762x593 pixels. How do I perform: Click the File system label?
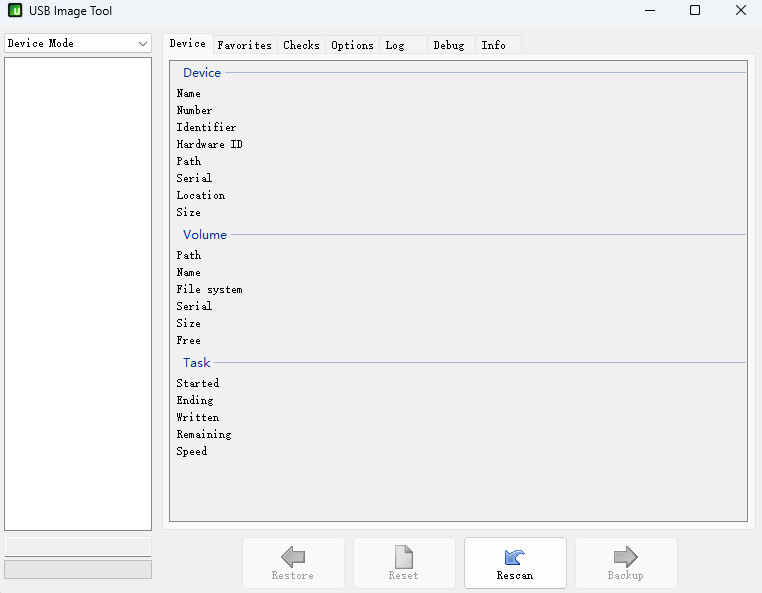pos(209,290)
